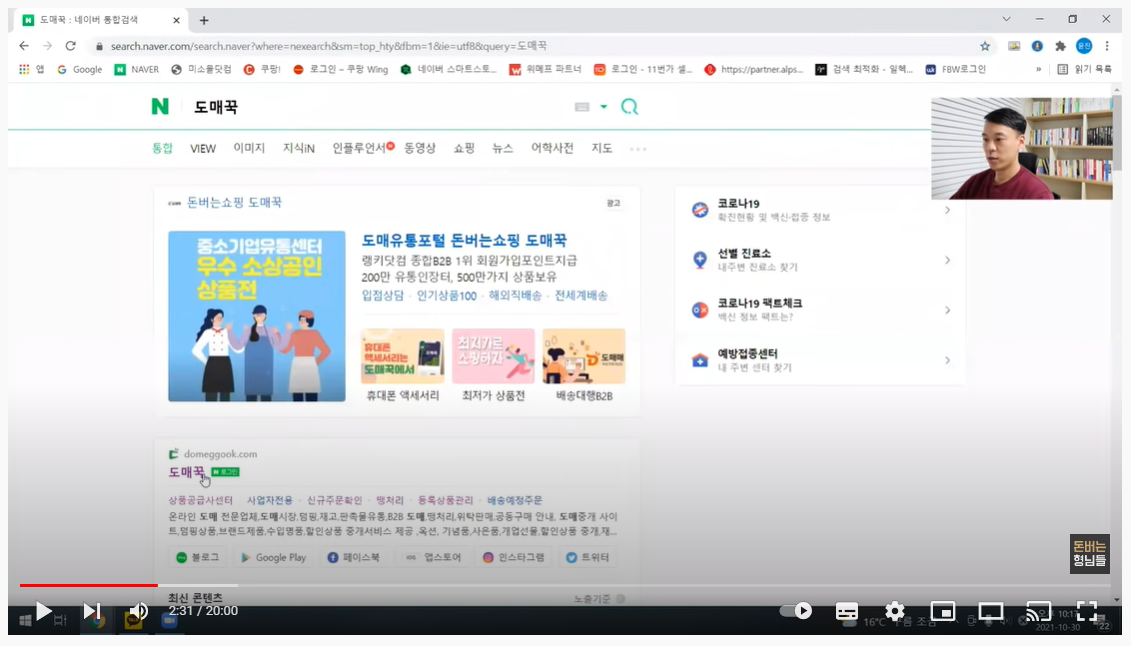Open 상품공급사센터 sublink

(201, 500)
